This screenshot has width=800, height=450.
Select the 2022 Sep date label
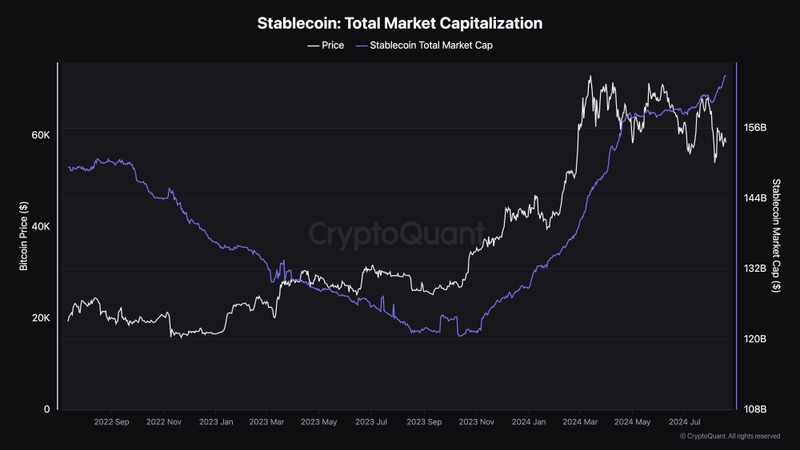(109, 422)
